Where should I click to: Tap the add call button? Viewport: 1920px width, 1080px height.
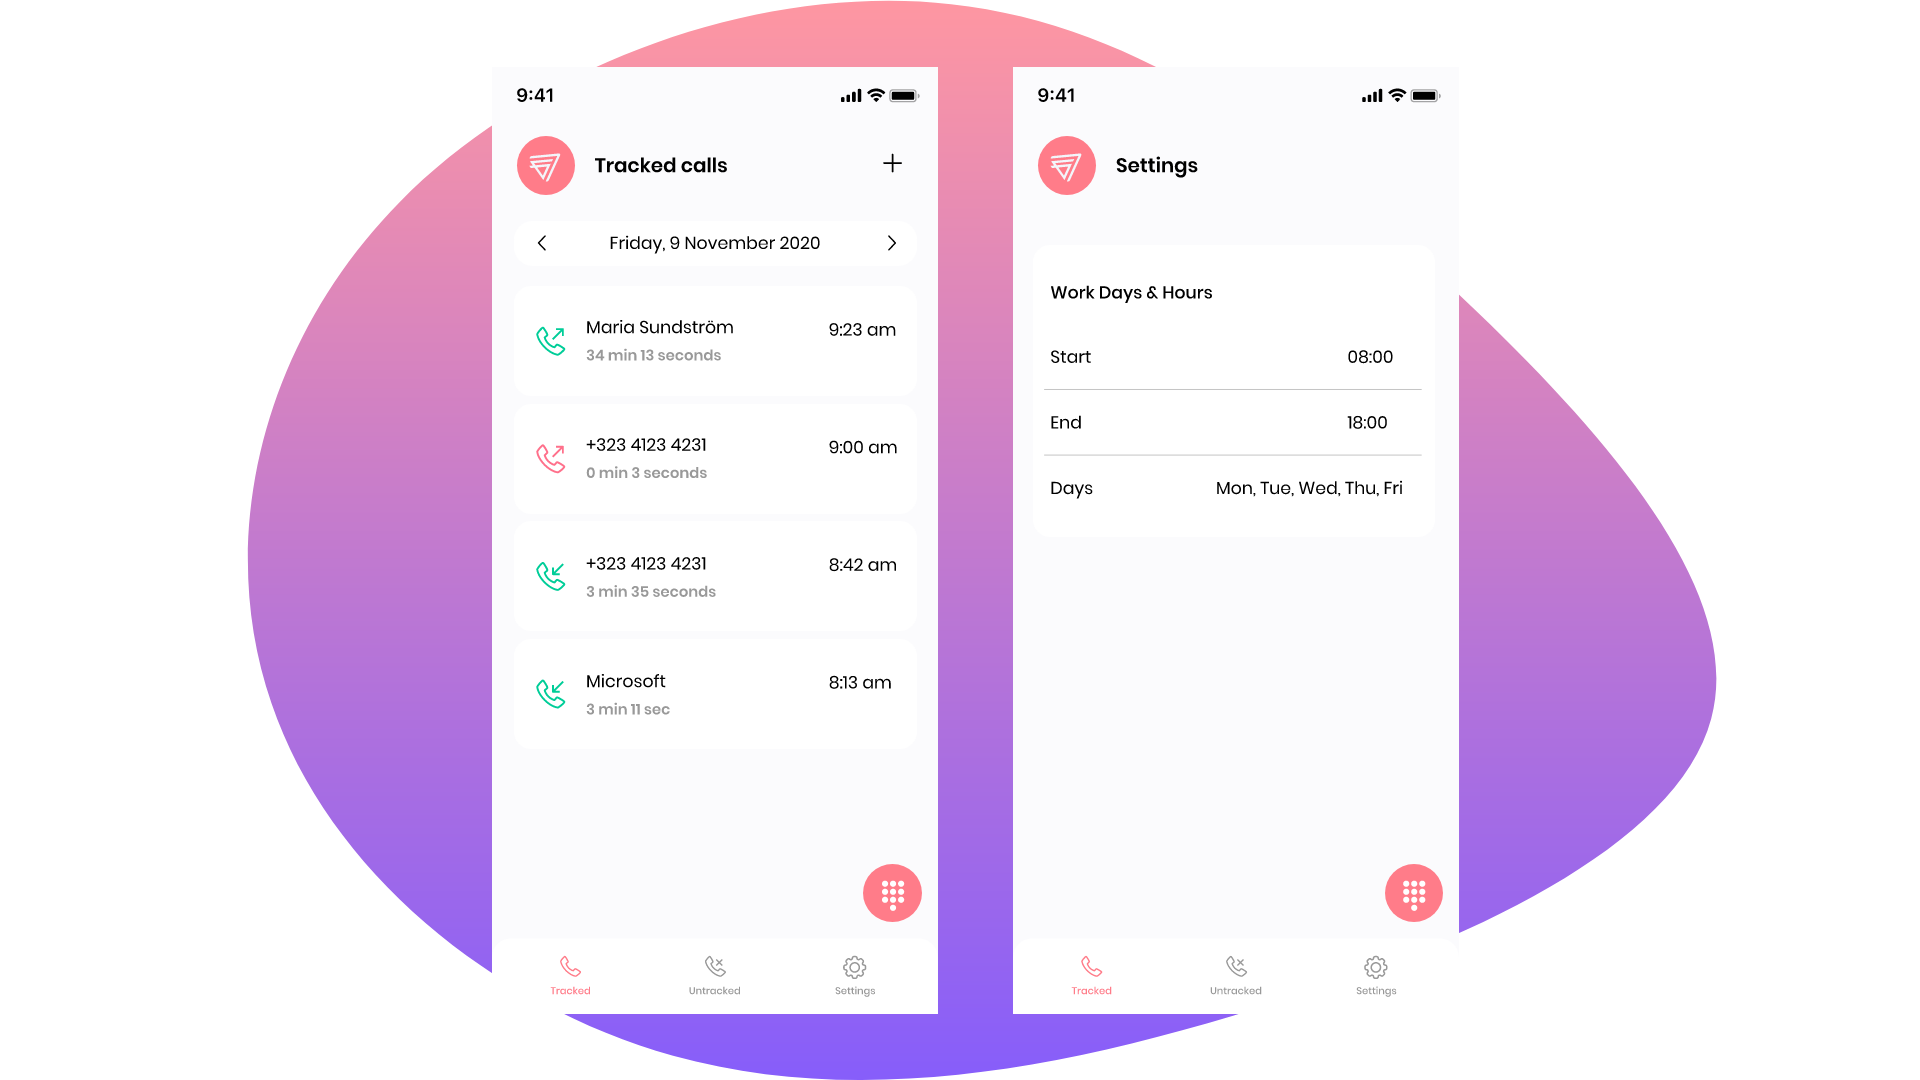(891, 164)
